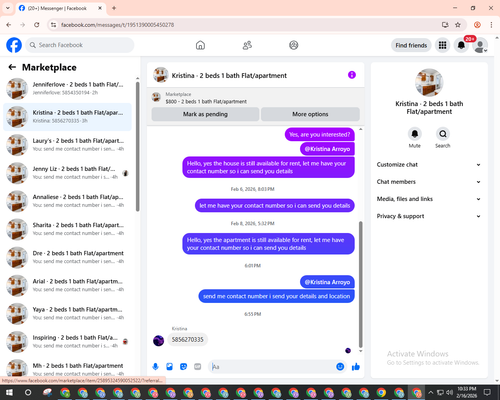Search in conversation magnifier icon

[x=443, y=134]
